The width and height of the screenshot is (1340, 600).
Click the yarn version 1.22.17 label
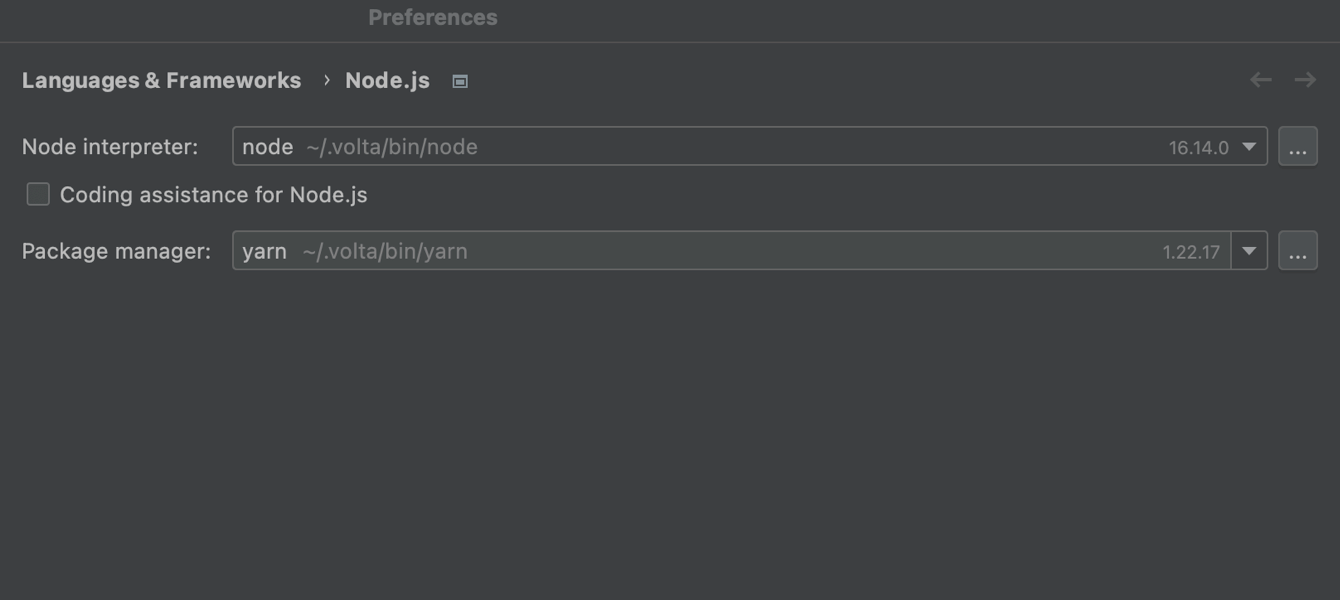1190,252
